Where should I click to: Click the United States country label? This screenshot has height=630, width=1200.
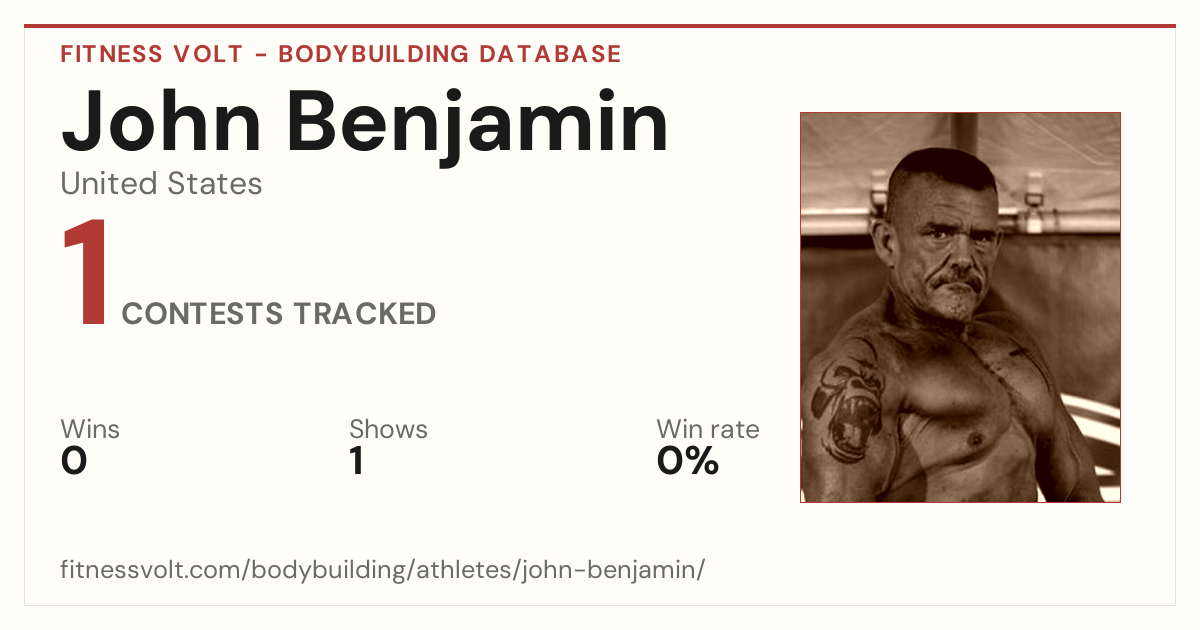coord(161,184)
